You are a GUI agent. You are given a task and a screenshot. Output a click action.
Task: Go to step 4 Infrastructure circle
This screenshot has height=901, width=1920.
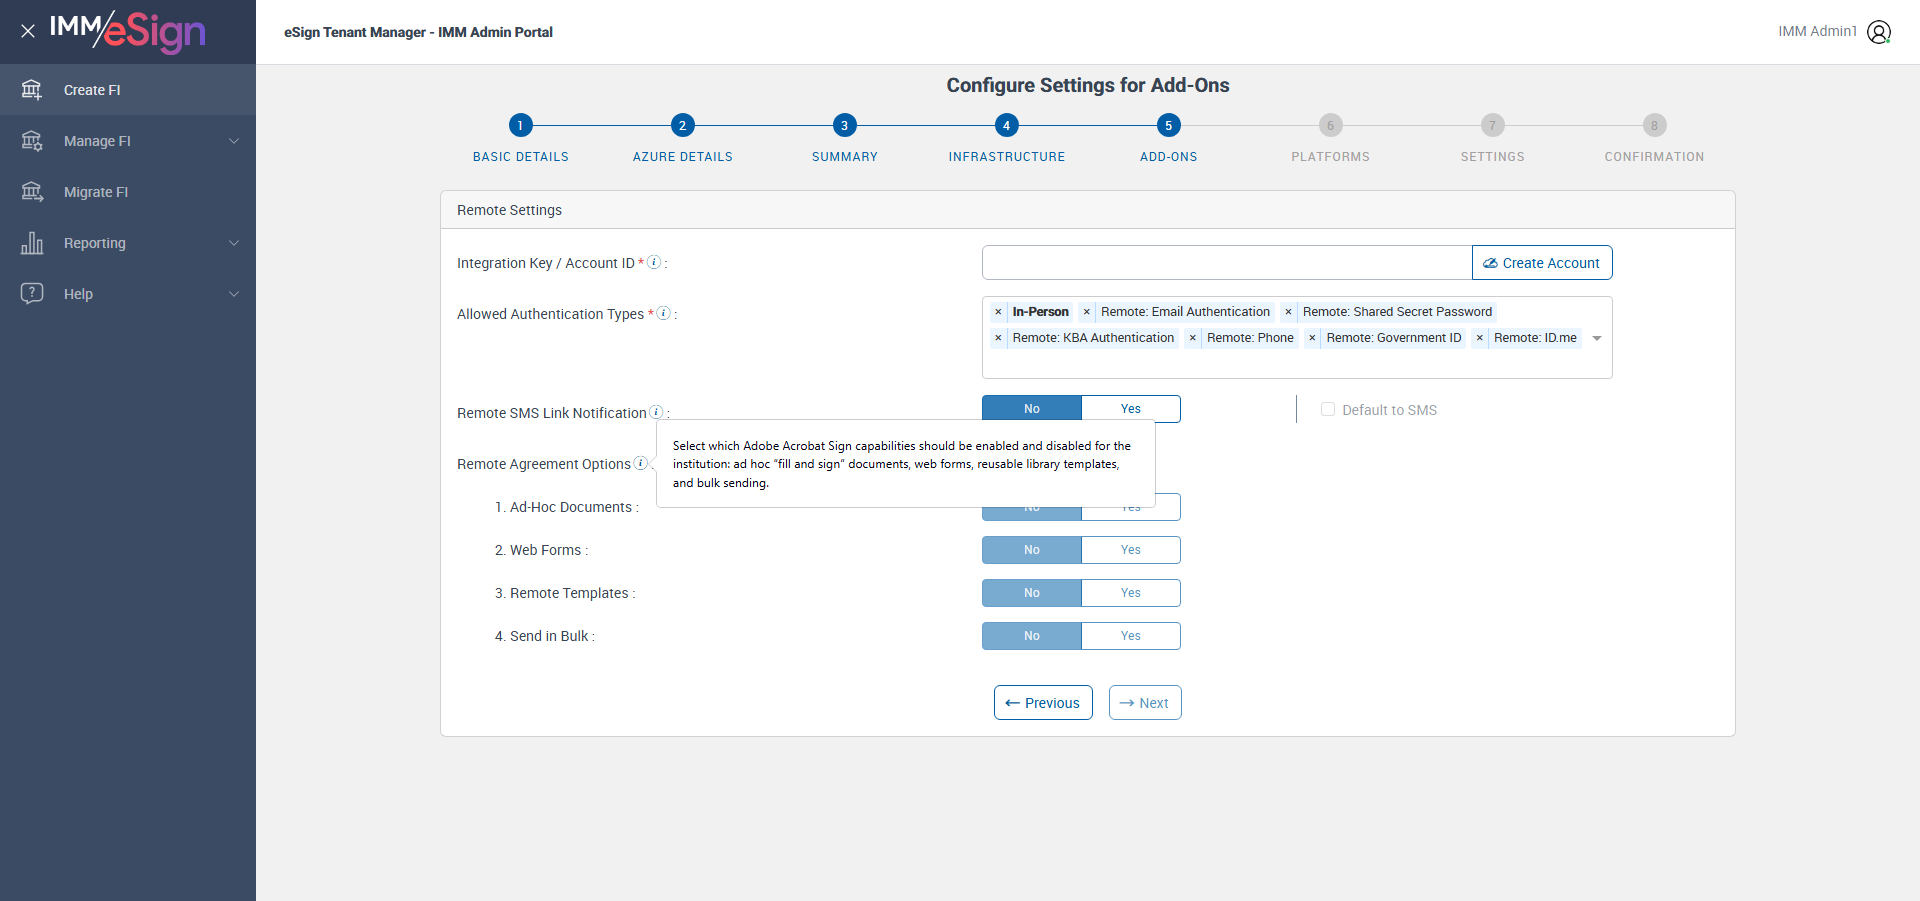[1006, 125]
